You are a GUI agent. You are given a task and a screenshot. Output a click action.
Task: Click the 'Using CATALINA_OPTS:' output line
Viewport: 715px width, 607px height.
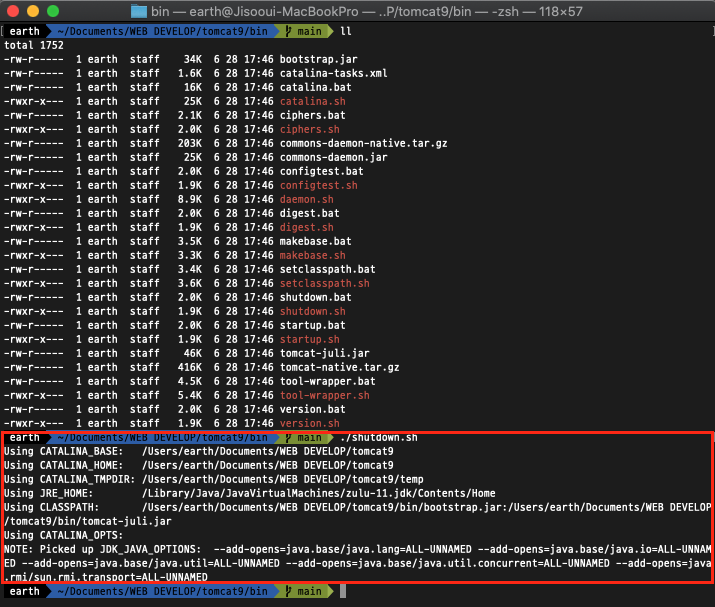tap(63, 535)
